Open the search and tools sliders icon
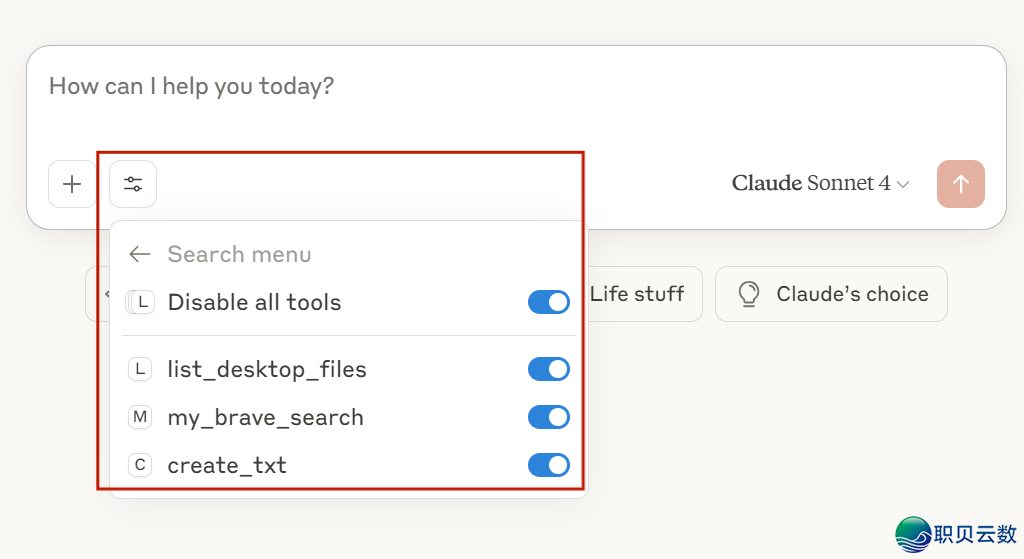Screen dimensions: 1024x559 133,184
